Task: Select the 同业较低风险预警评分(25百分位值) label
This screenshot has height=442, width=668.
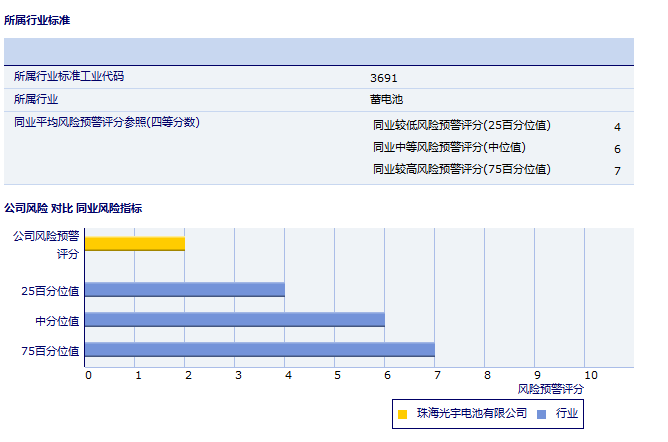Action: pos(461,126)
